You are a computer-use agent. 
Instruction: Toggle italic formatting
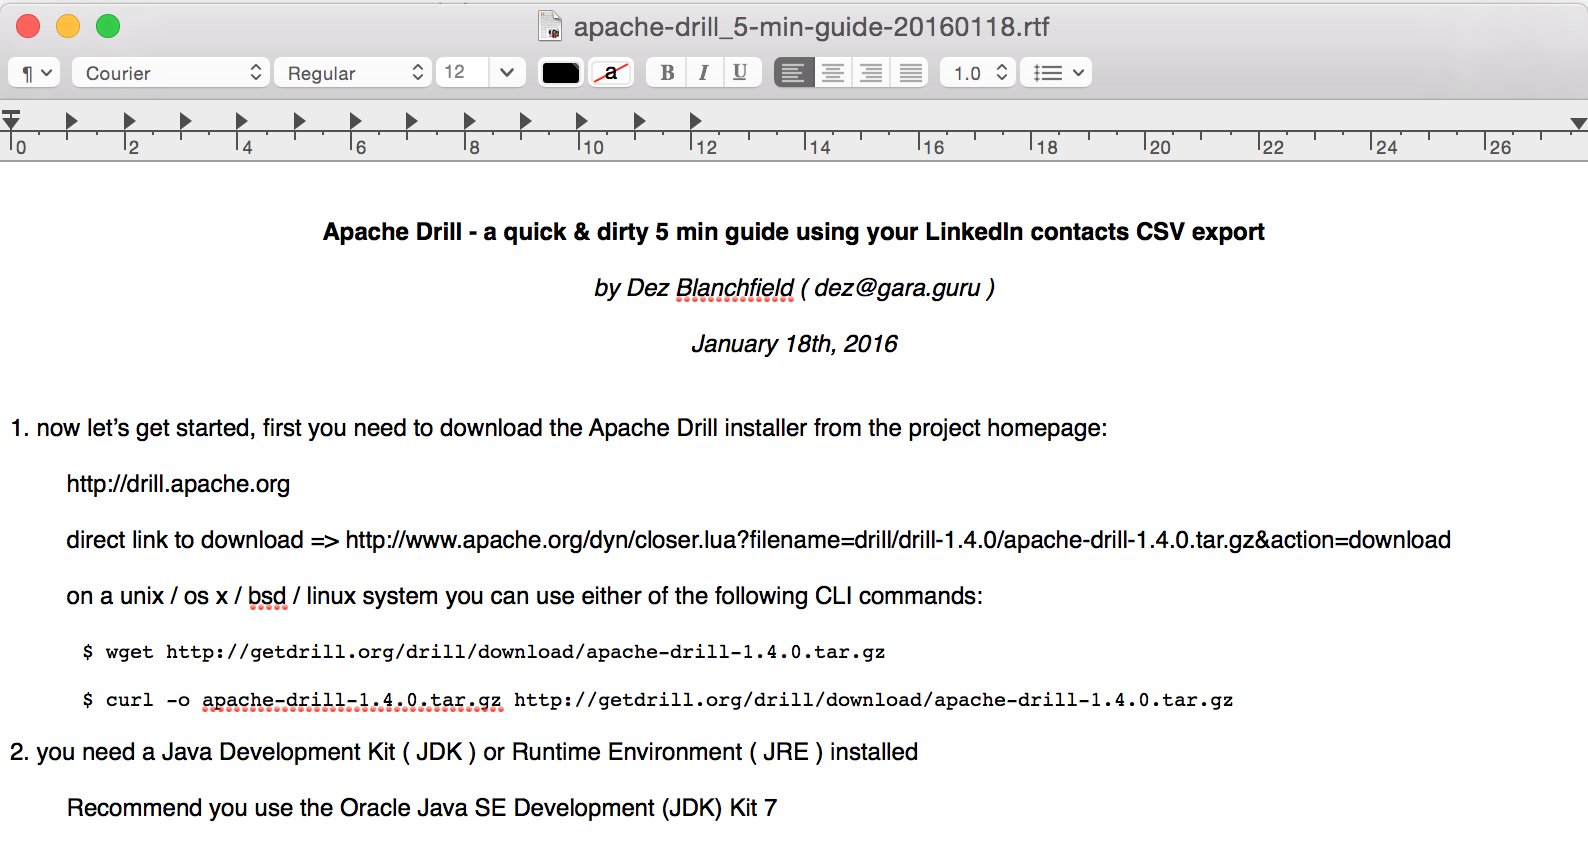pos(704,73)
